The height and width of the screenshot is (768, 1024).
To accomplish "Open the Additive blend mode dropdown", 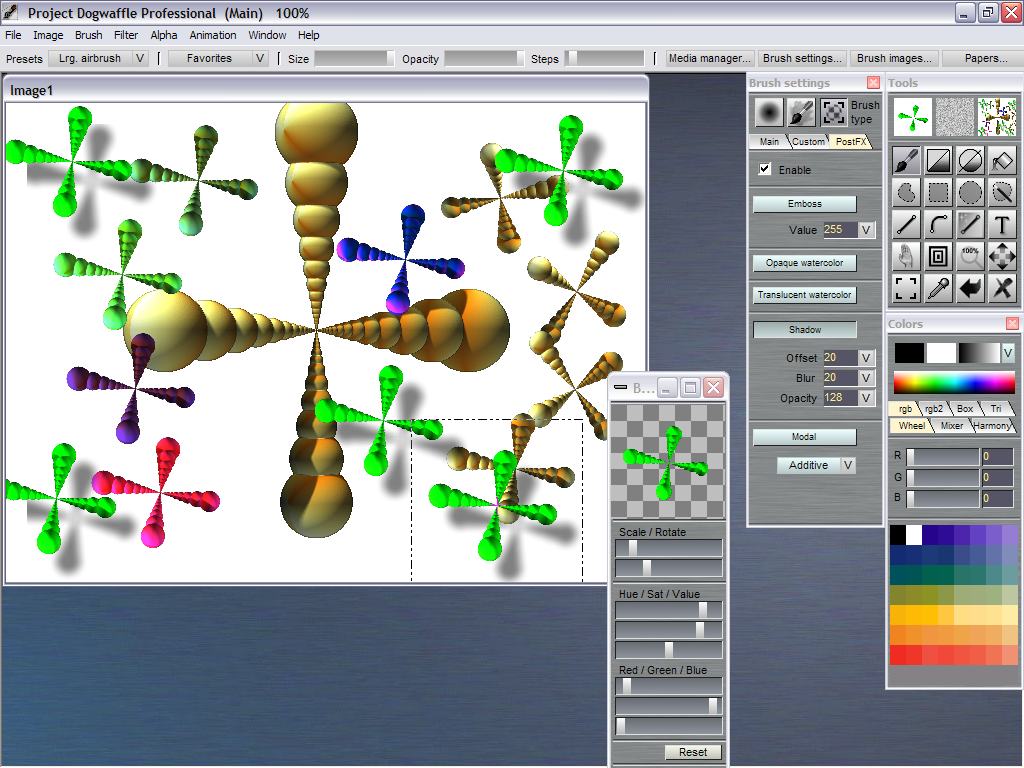I will click(x=848, y=465).
